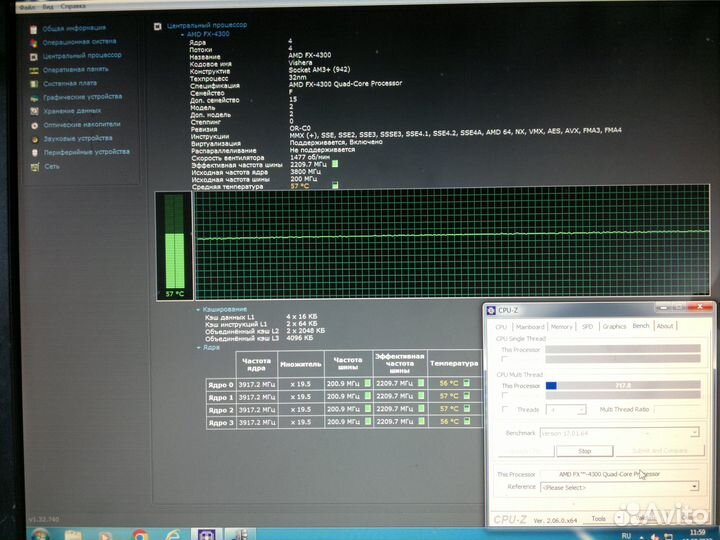Screen dimensions: 720x540
Task: Open the Вид menu in Speccy
Action: click(x=48, y=7)
